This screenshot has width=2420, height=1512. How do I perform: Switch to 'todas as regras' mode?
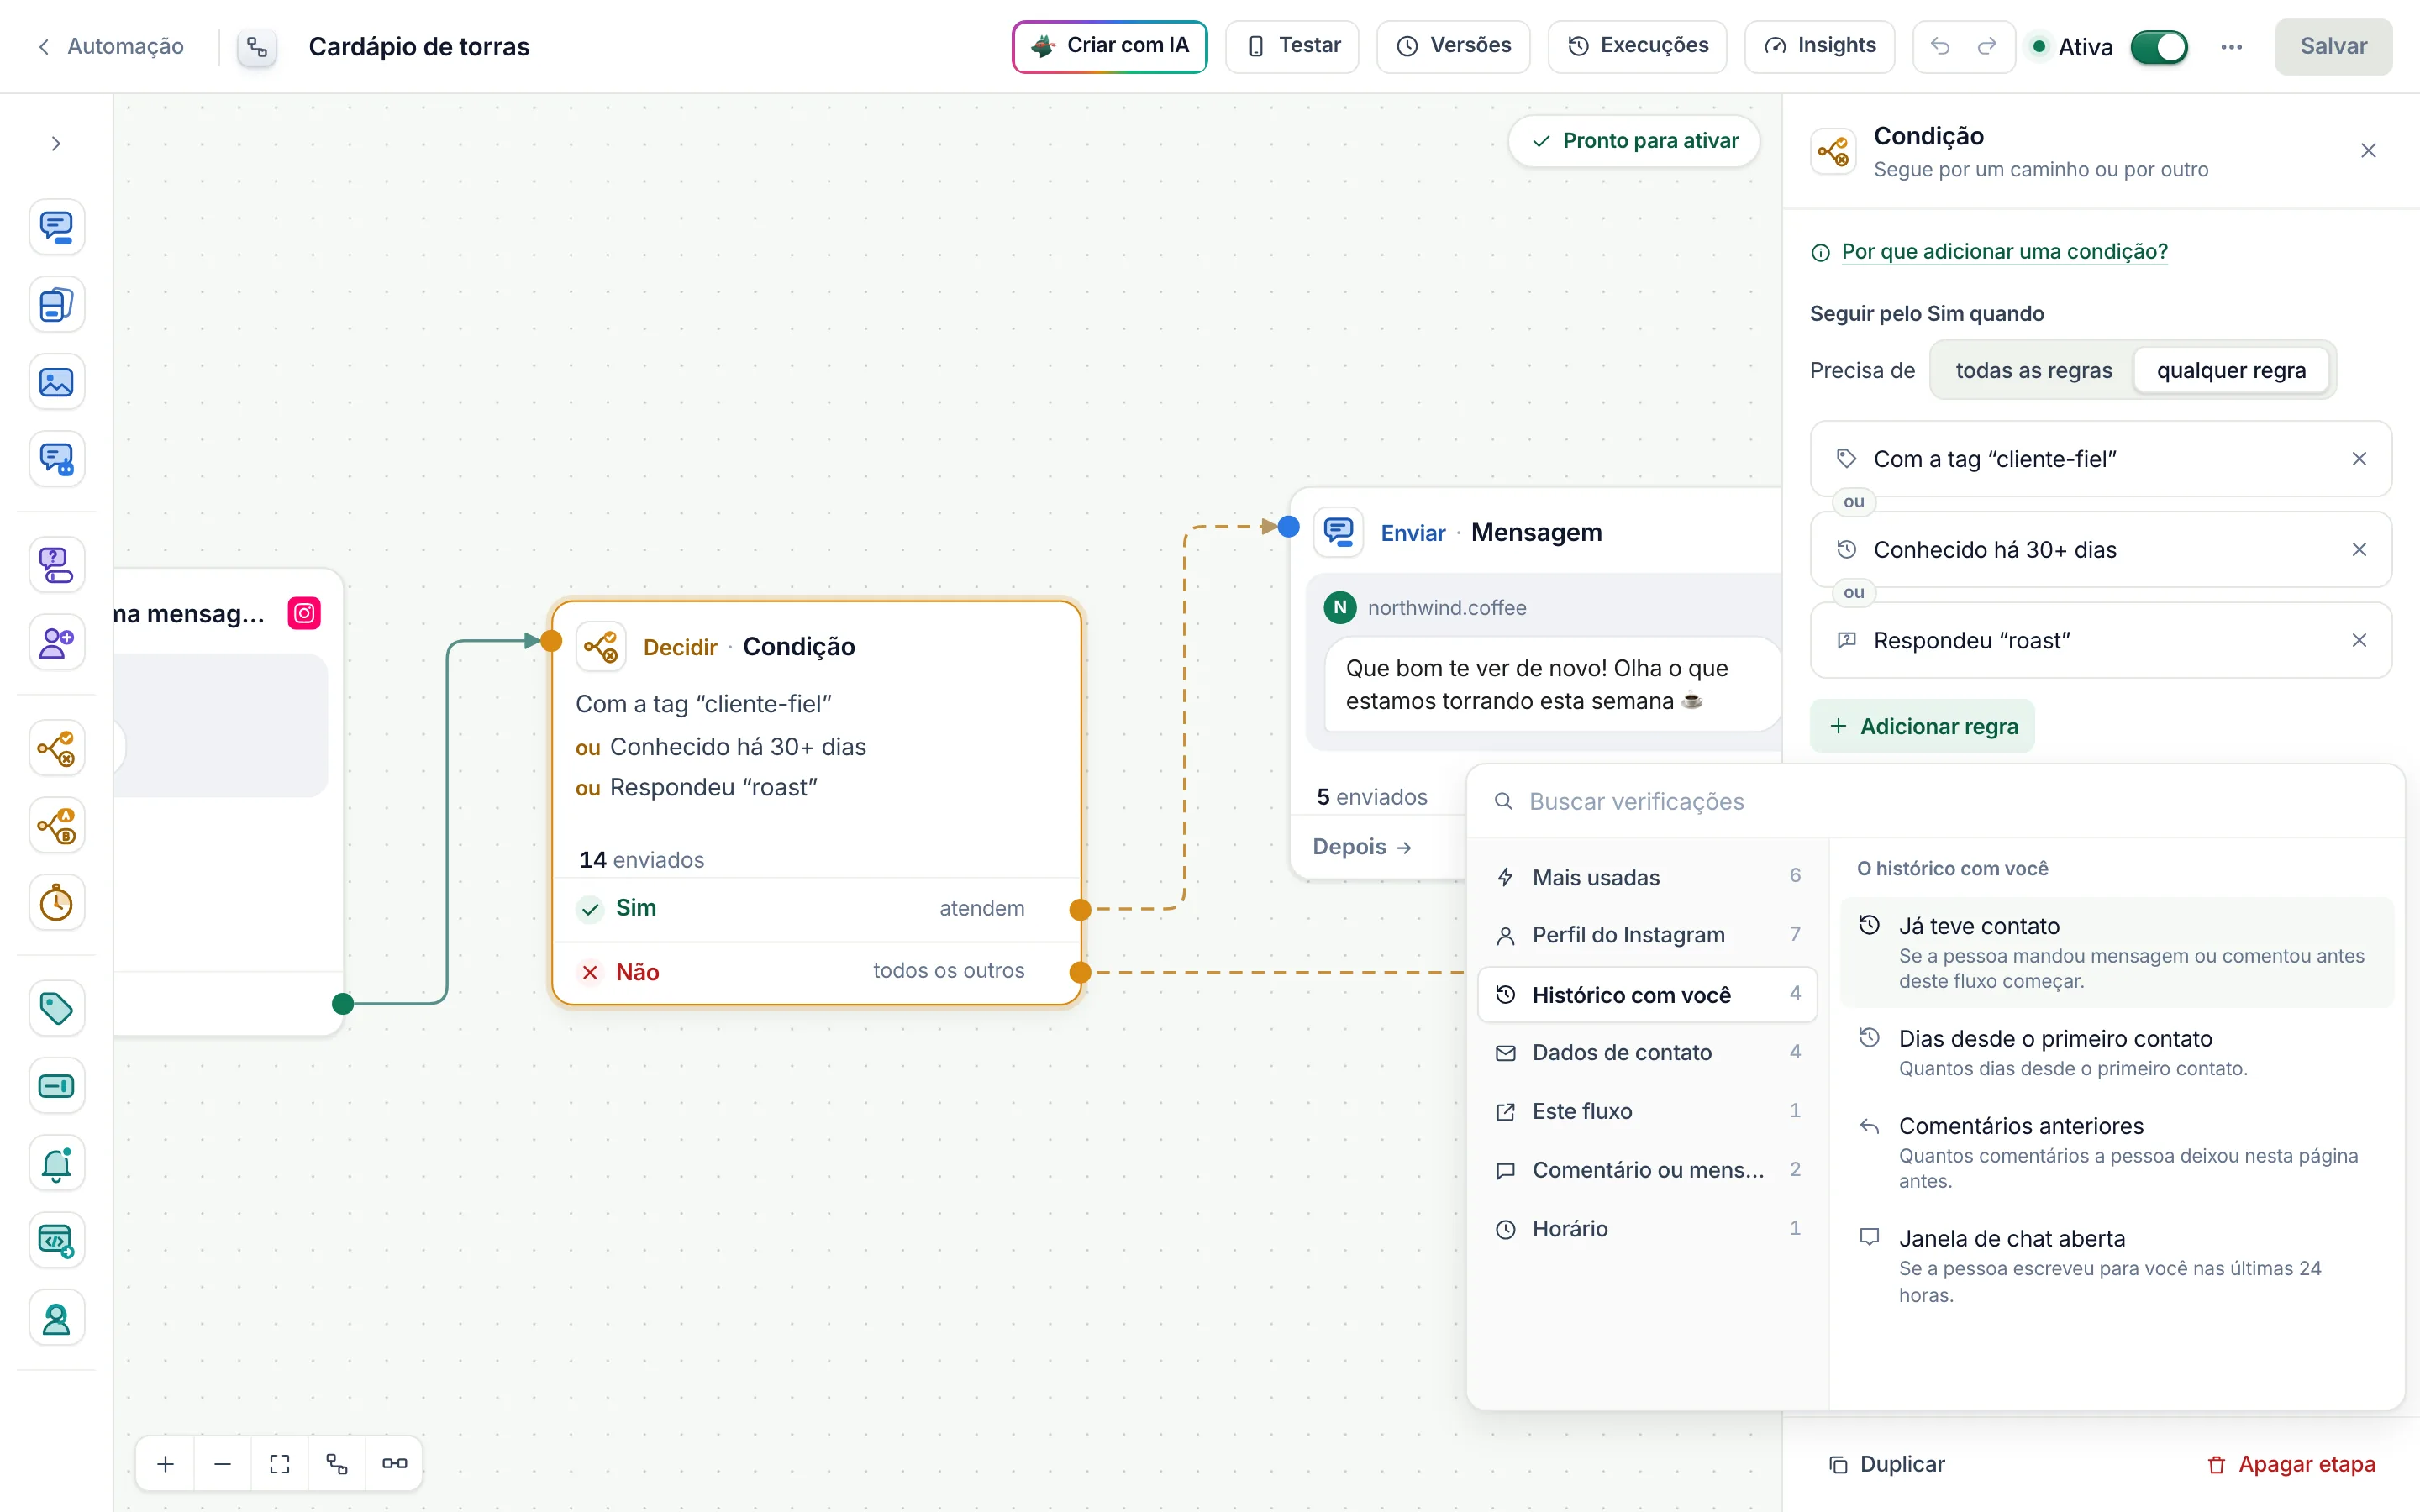(2033, 371)
